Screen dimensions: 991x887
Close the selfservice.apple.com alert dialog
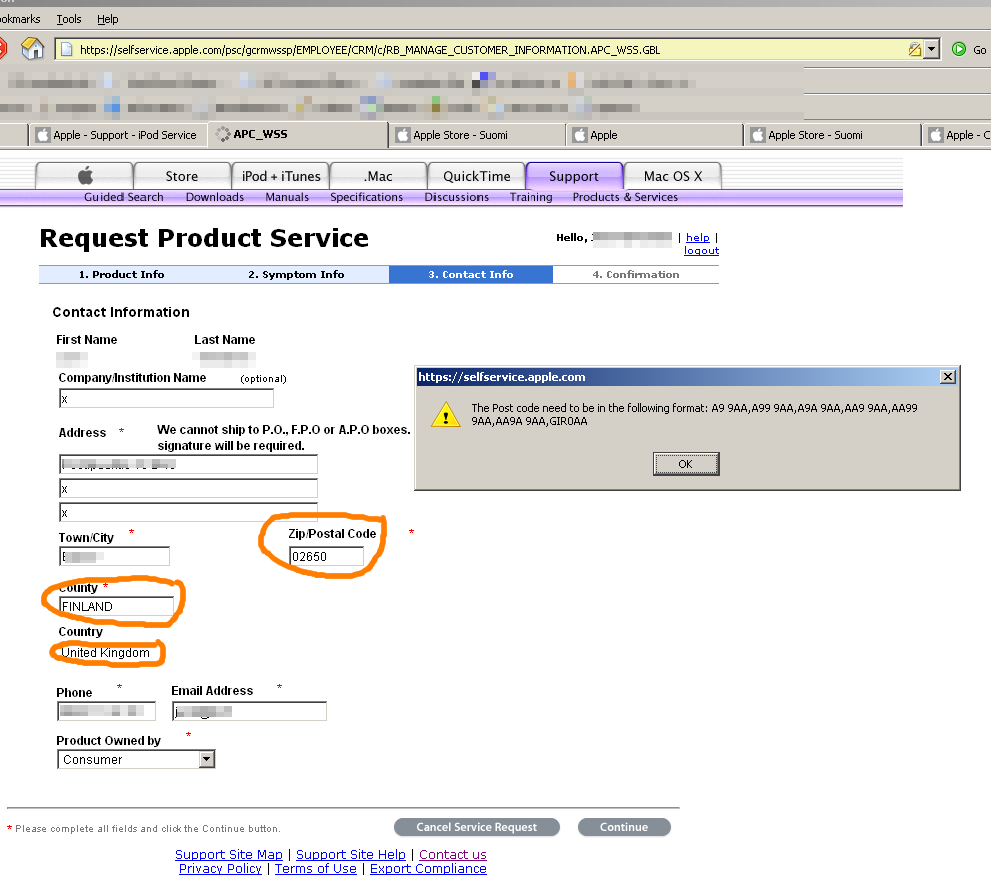point(947,377)
